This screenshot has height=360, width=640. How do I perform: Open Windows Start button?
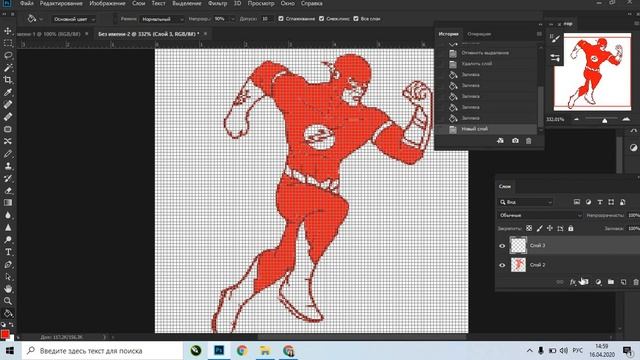pos(10,351)
